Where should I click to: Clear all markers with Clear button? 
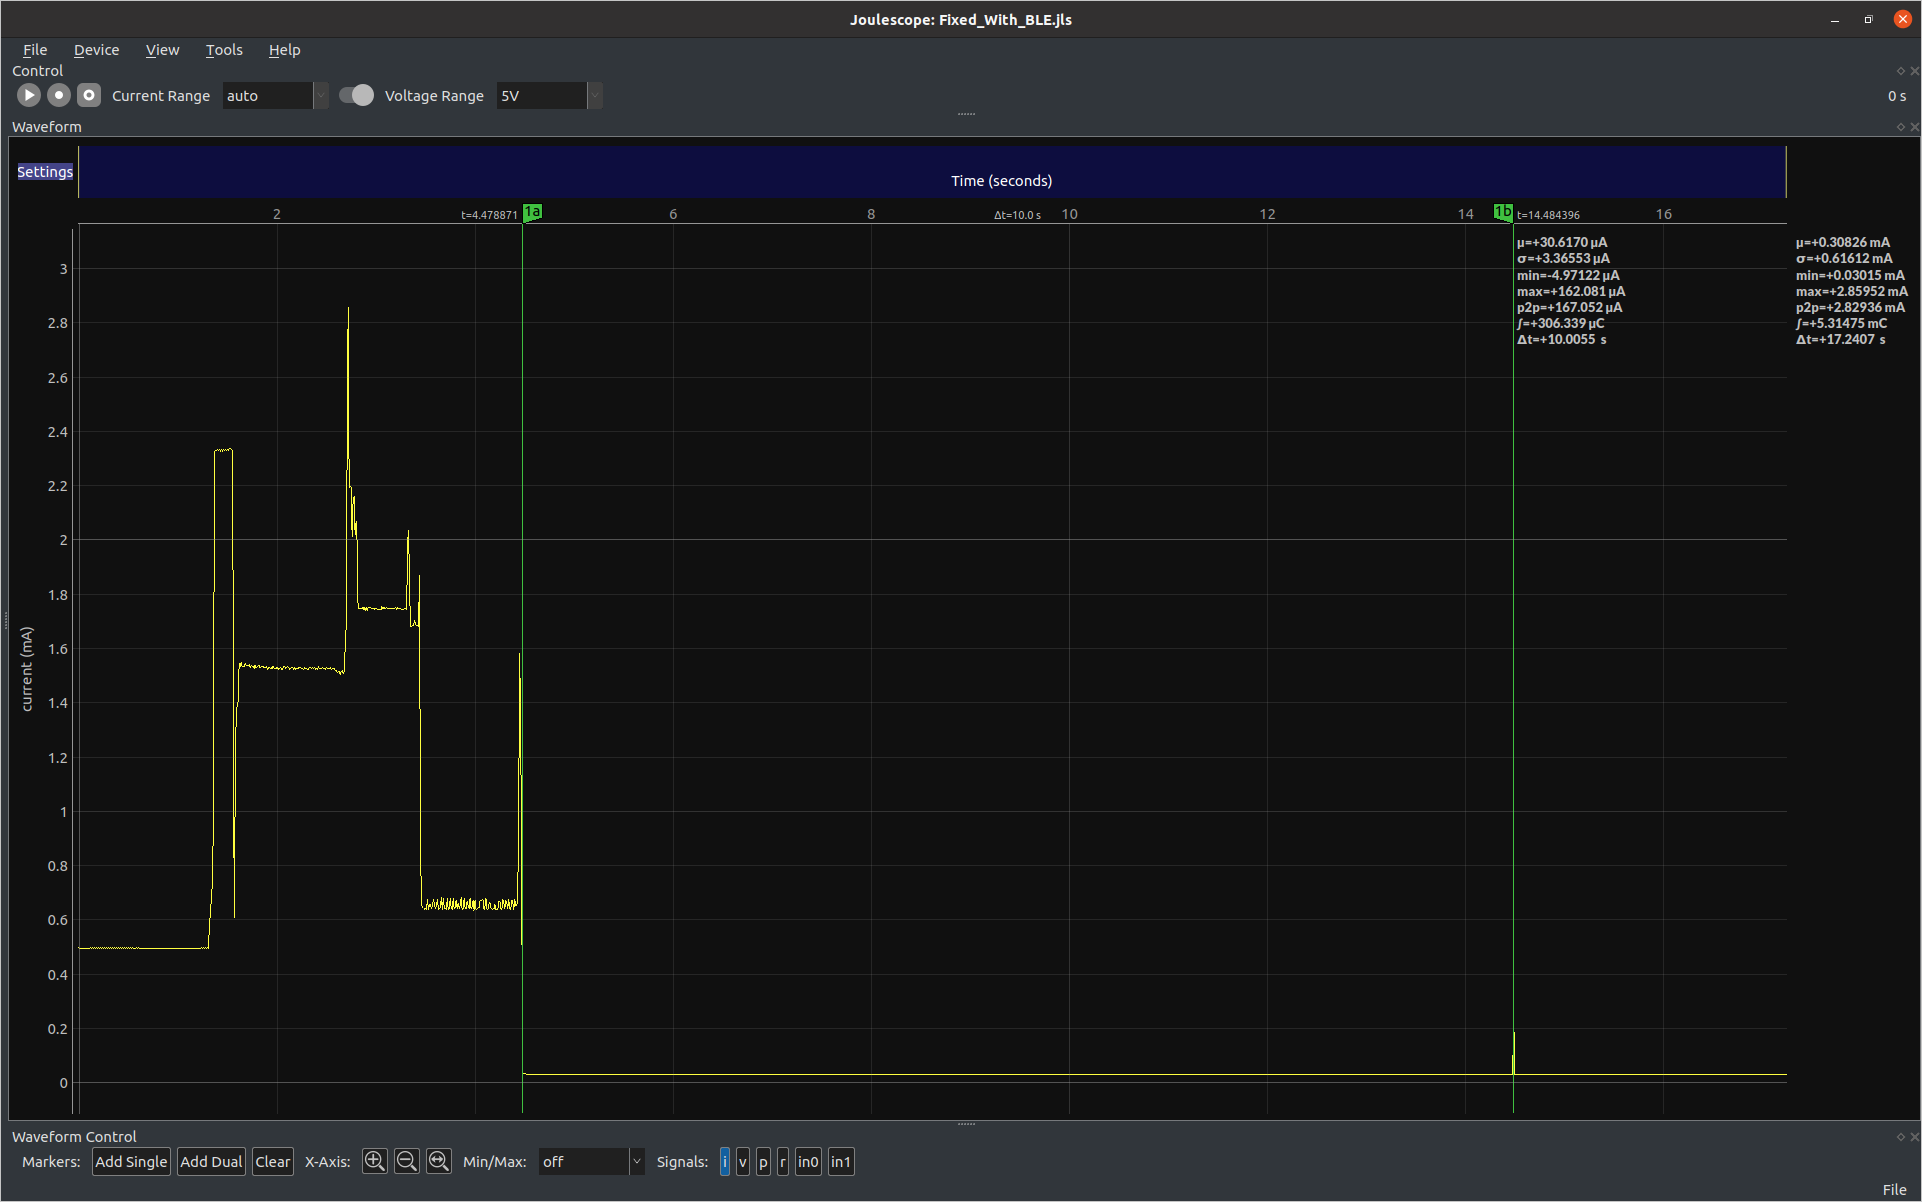(272, 1161)
